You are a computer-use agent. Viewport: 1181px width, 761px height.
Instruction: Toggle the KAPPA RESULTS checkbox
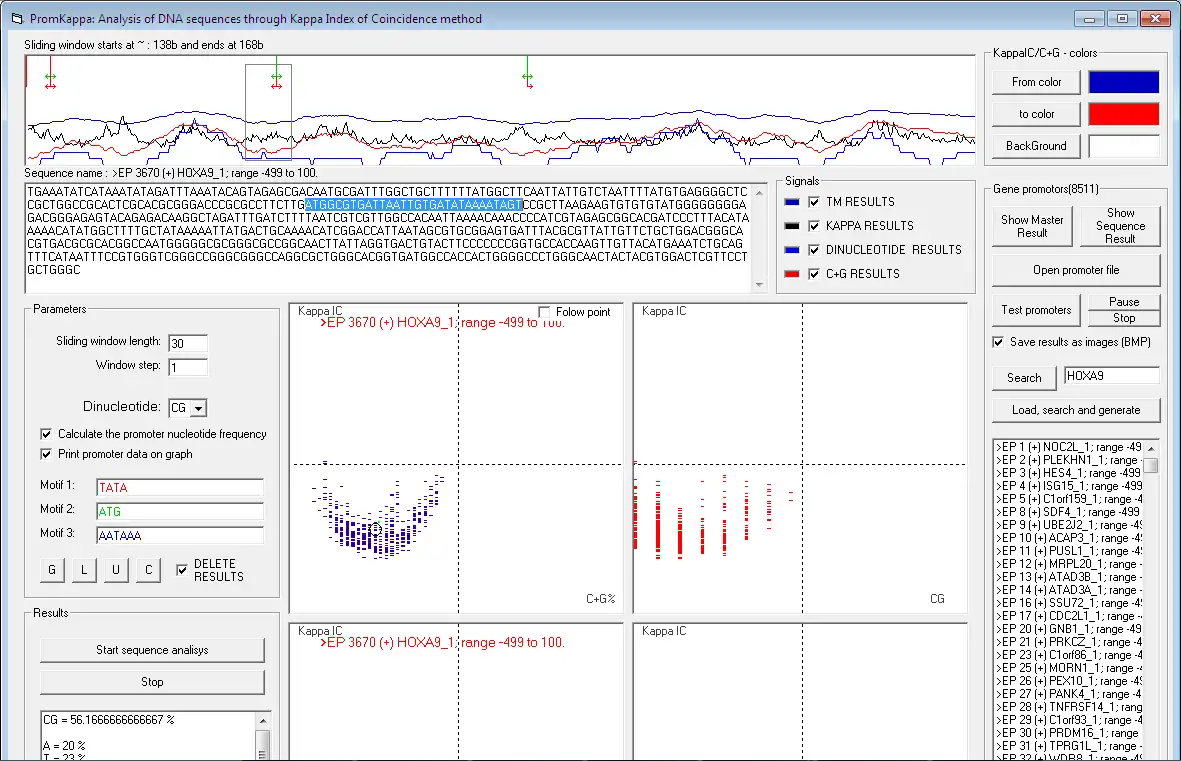click(813, 226)
